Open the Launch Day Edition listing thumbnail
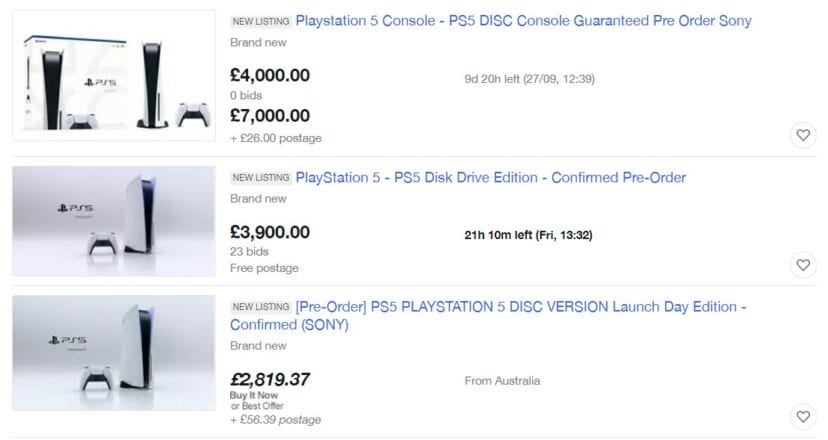The image size is (828, 440). pyautogui.click(x=114, y=352)
